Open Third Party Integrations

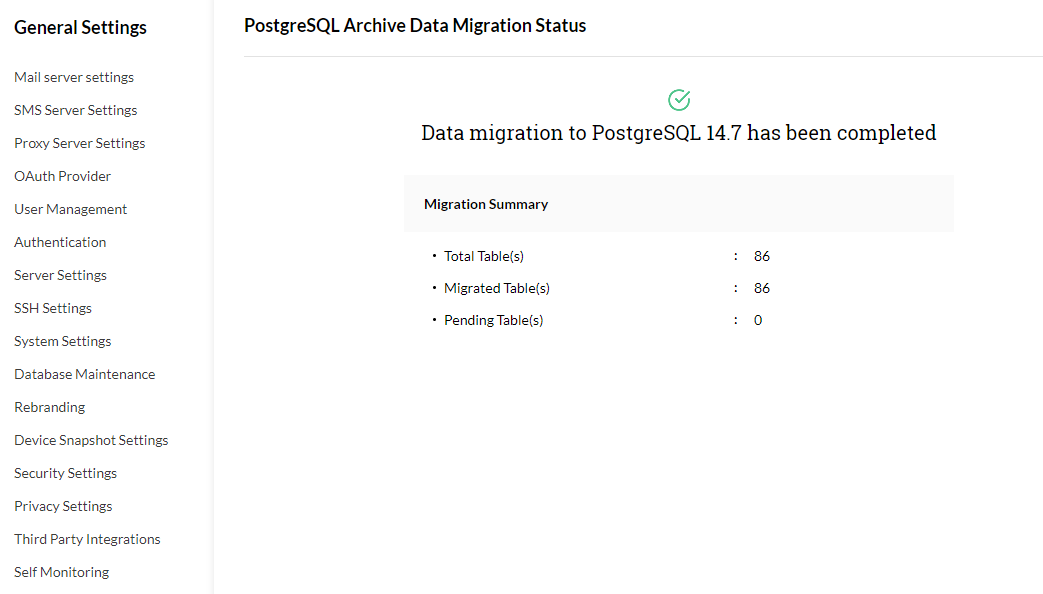point(87,539)
